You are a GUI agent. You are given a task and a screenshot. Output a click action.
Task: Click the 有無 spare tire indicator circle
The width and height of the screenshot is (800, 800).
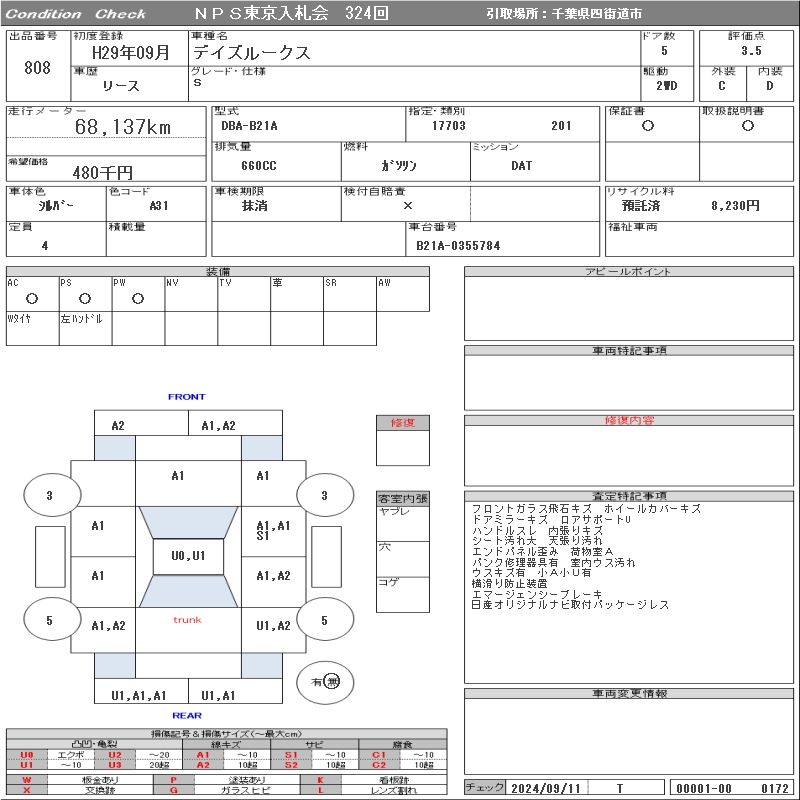pos(325,682)
